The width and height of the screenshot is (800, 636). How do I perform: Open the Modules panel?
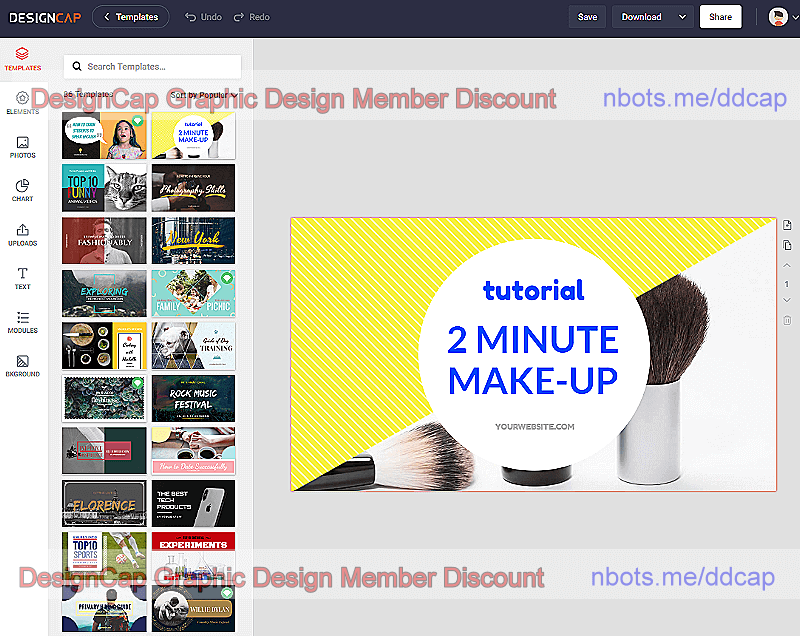[x=22, y=322]
